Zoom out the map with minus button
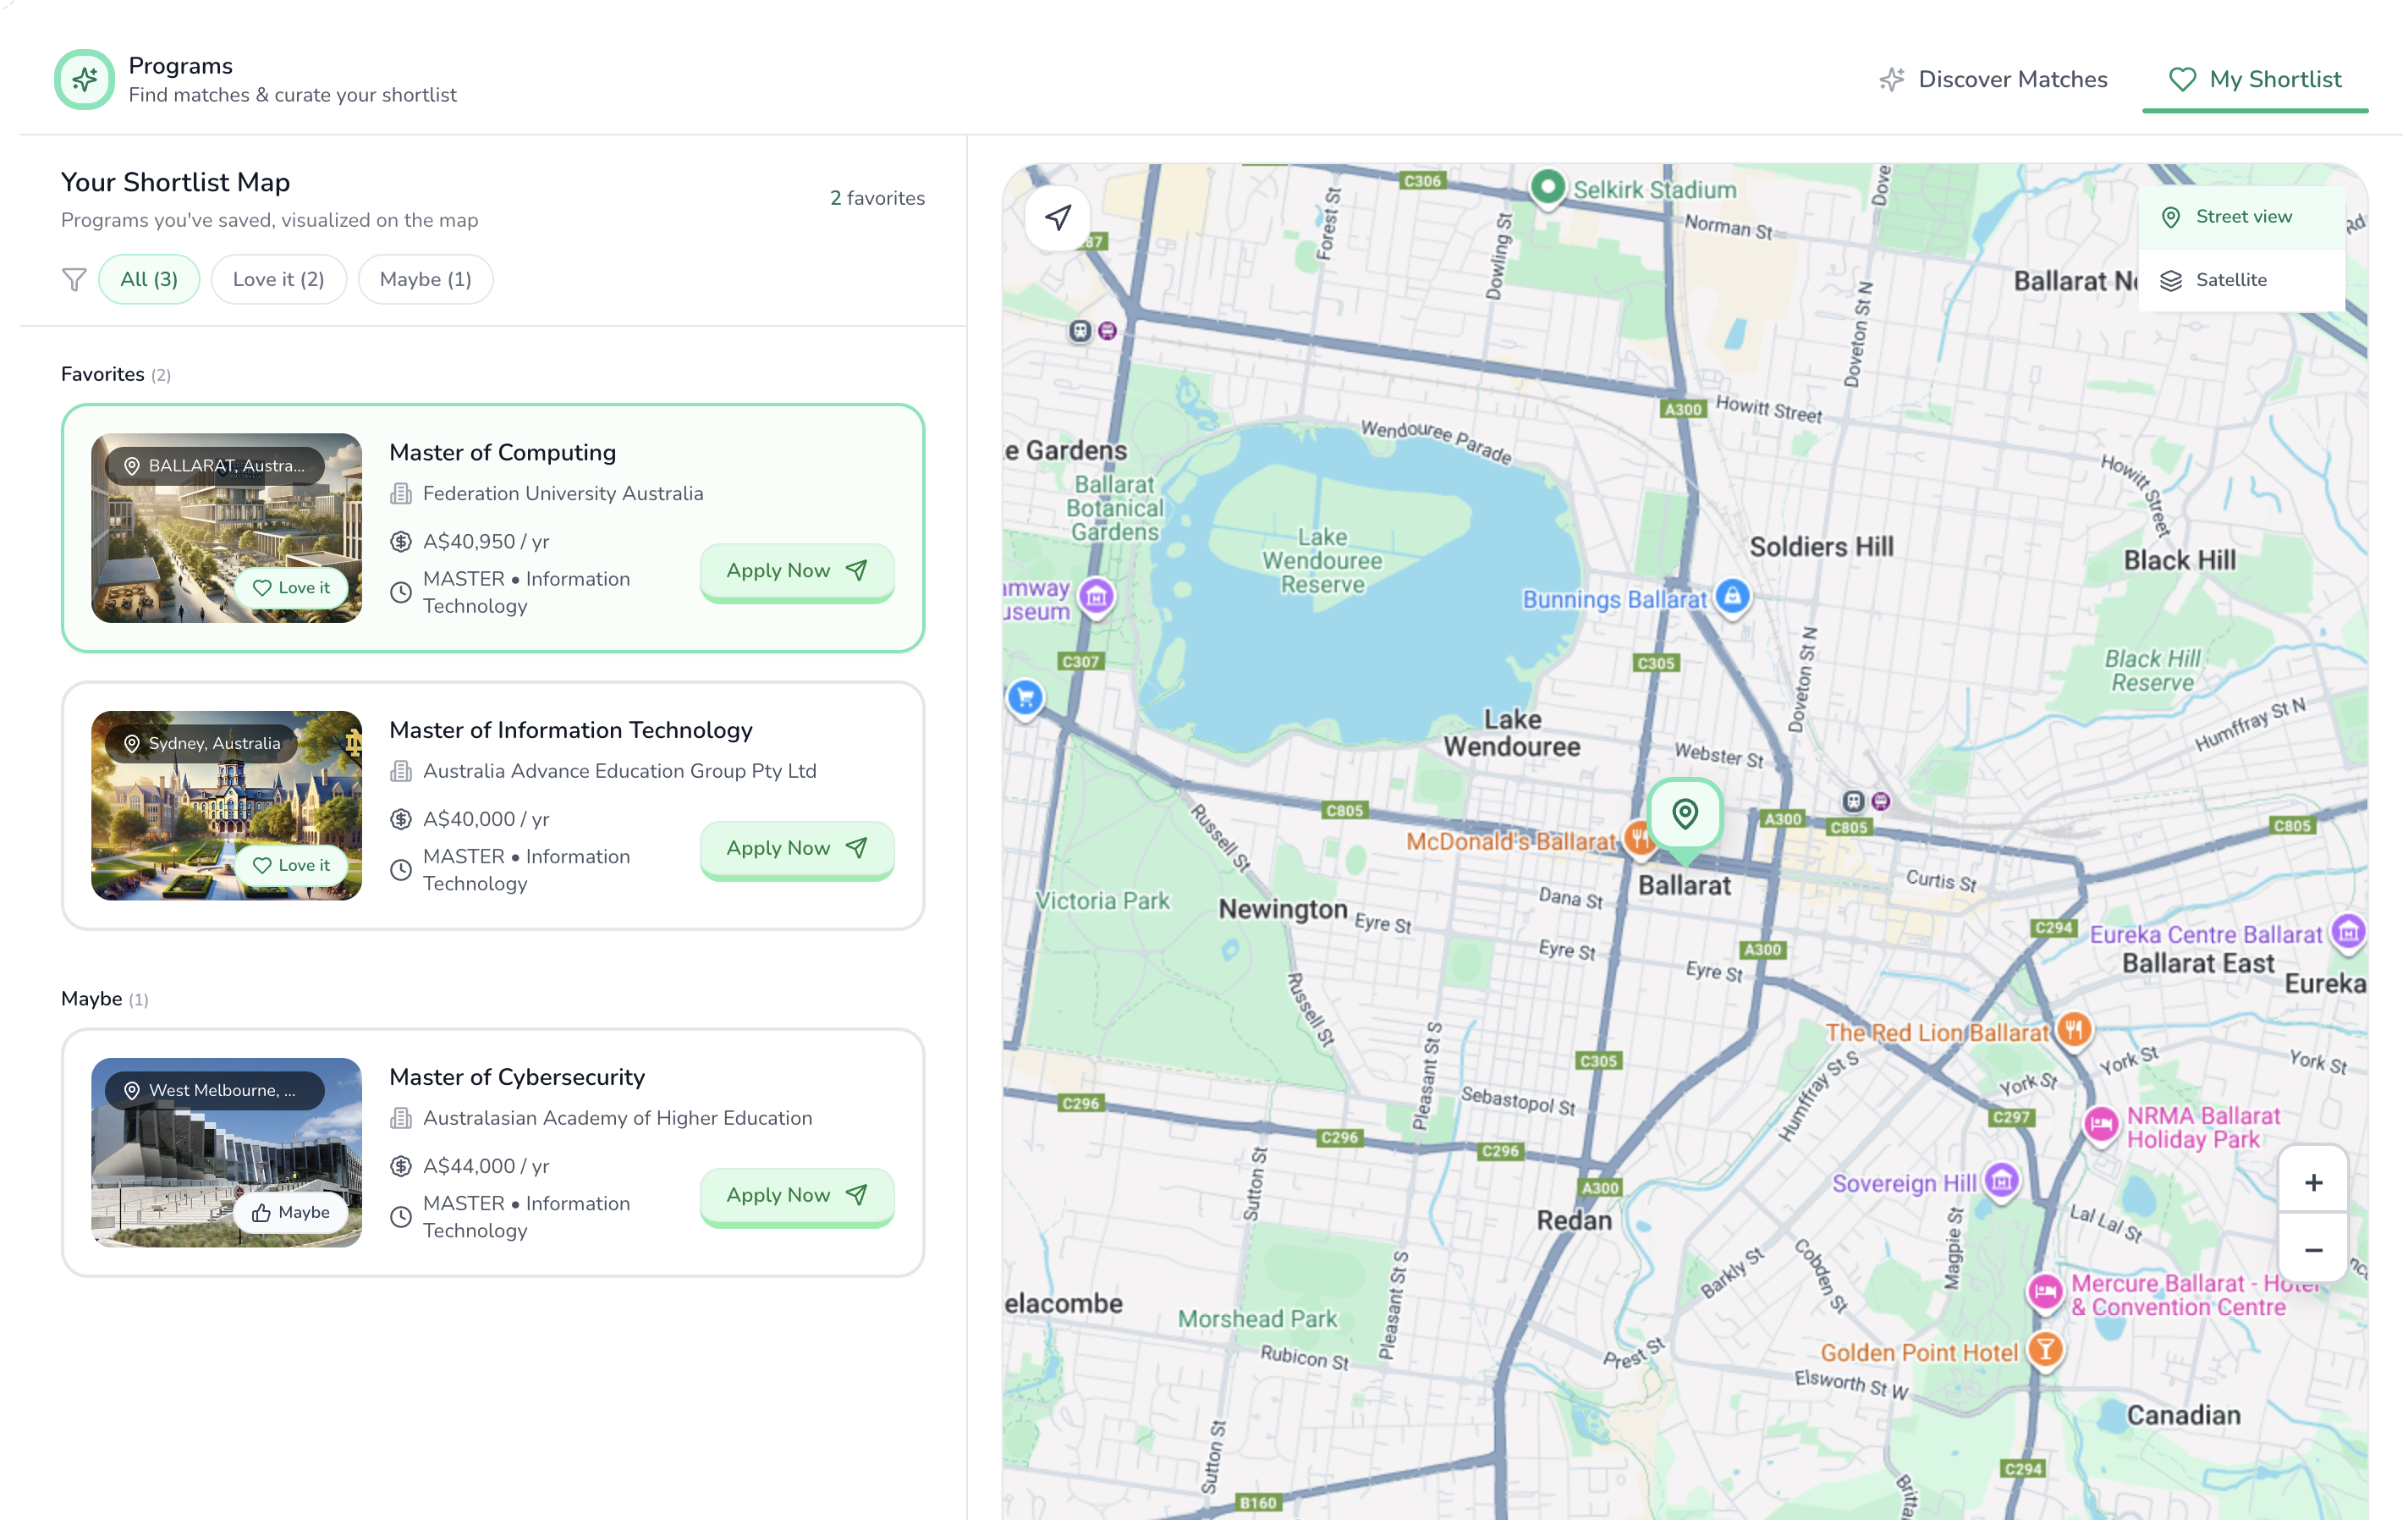Image resolution: width=2408 pixels, height=1520 pixels. point(2313,1250)
